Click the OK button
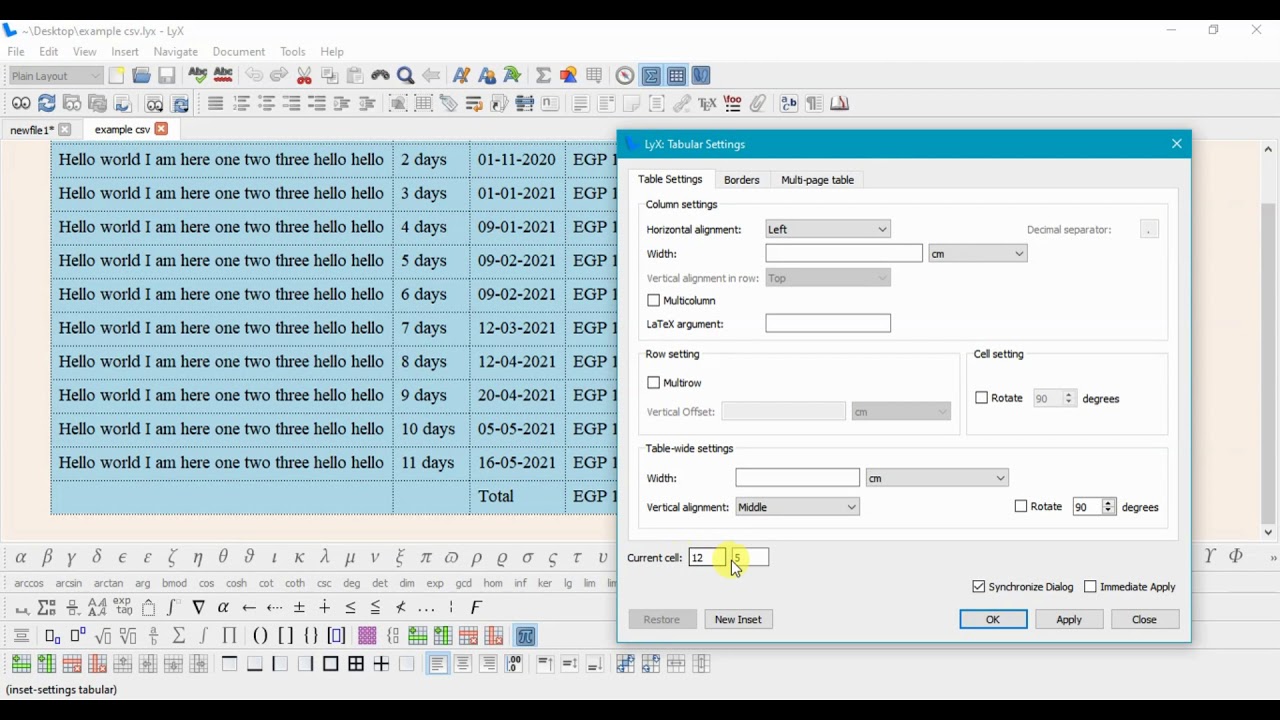1280x720 pixels. [993, 620]
